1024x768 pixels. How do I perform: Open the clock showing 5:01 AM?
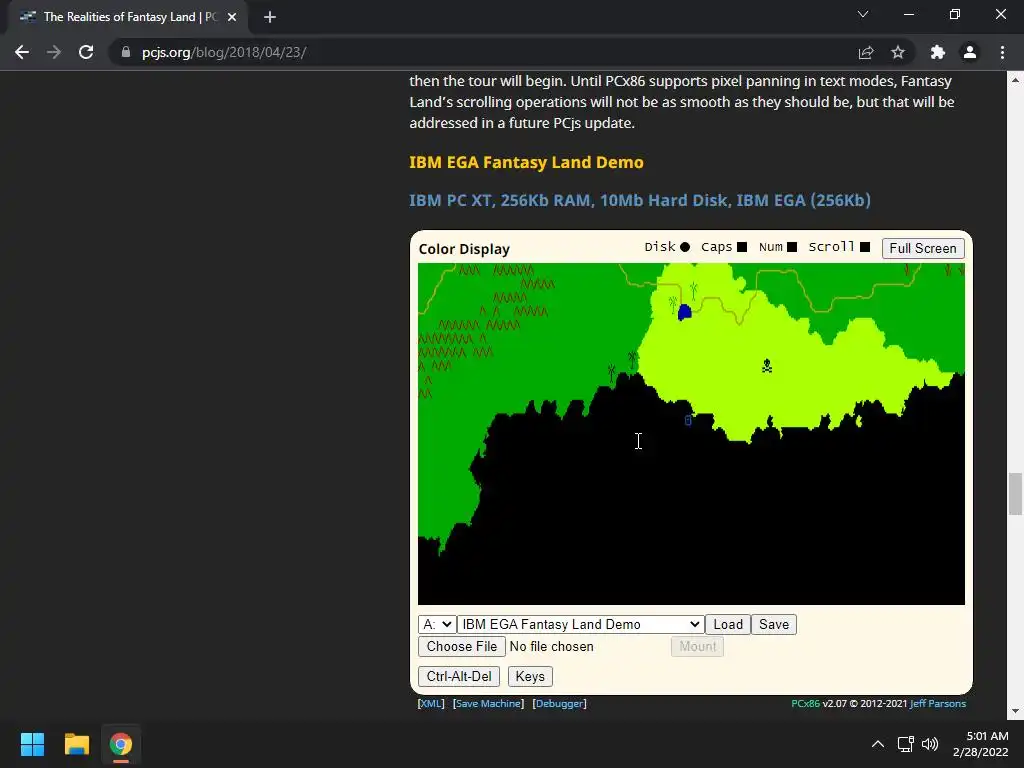[x=981, y=744]
